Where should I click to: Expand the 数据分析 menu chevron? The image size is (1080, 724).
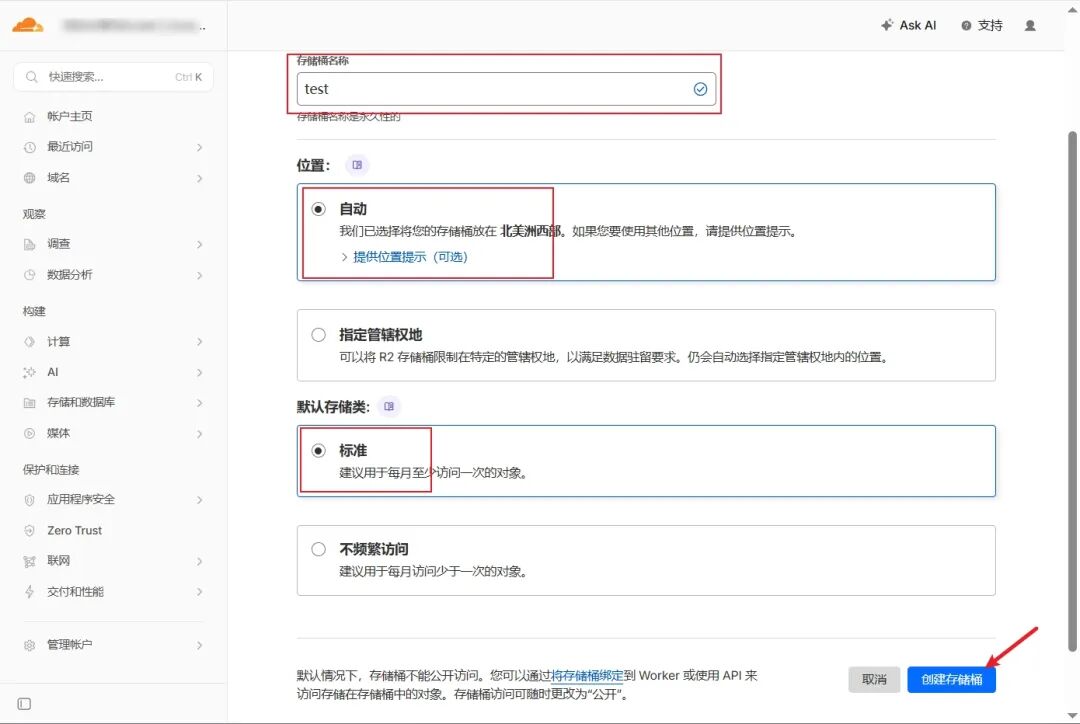click(x=199, y=276)
